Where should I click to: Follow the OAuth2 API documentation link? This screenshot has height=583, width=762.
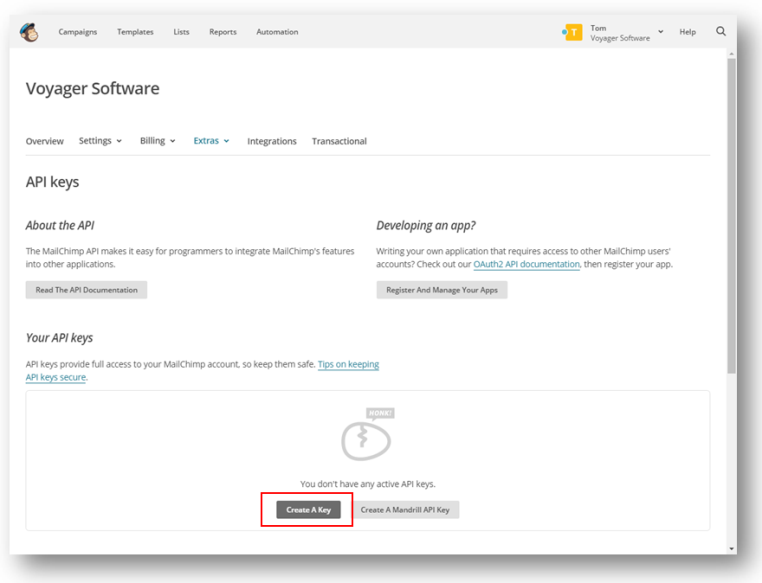[526, 265]
